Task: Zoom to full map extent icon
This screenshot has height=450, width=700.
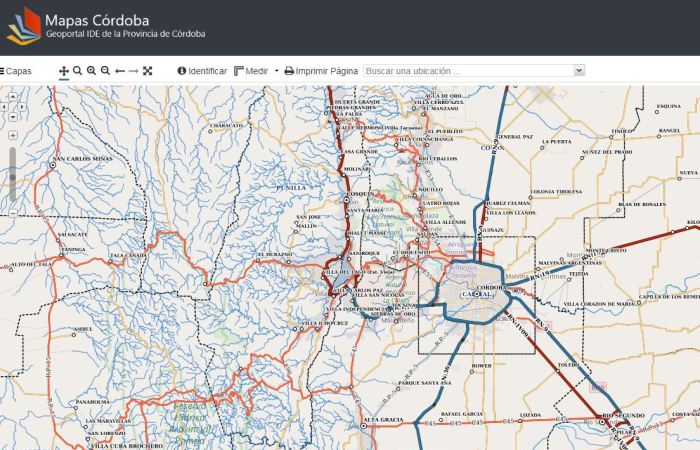Action: coord(147,71)
